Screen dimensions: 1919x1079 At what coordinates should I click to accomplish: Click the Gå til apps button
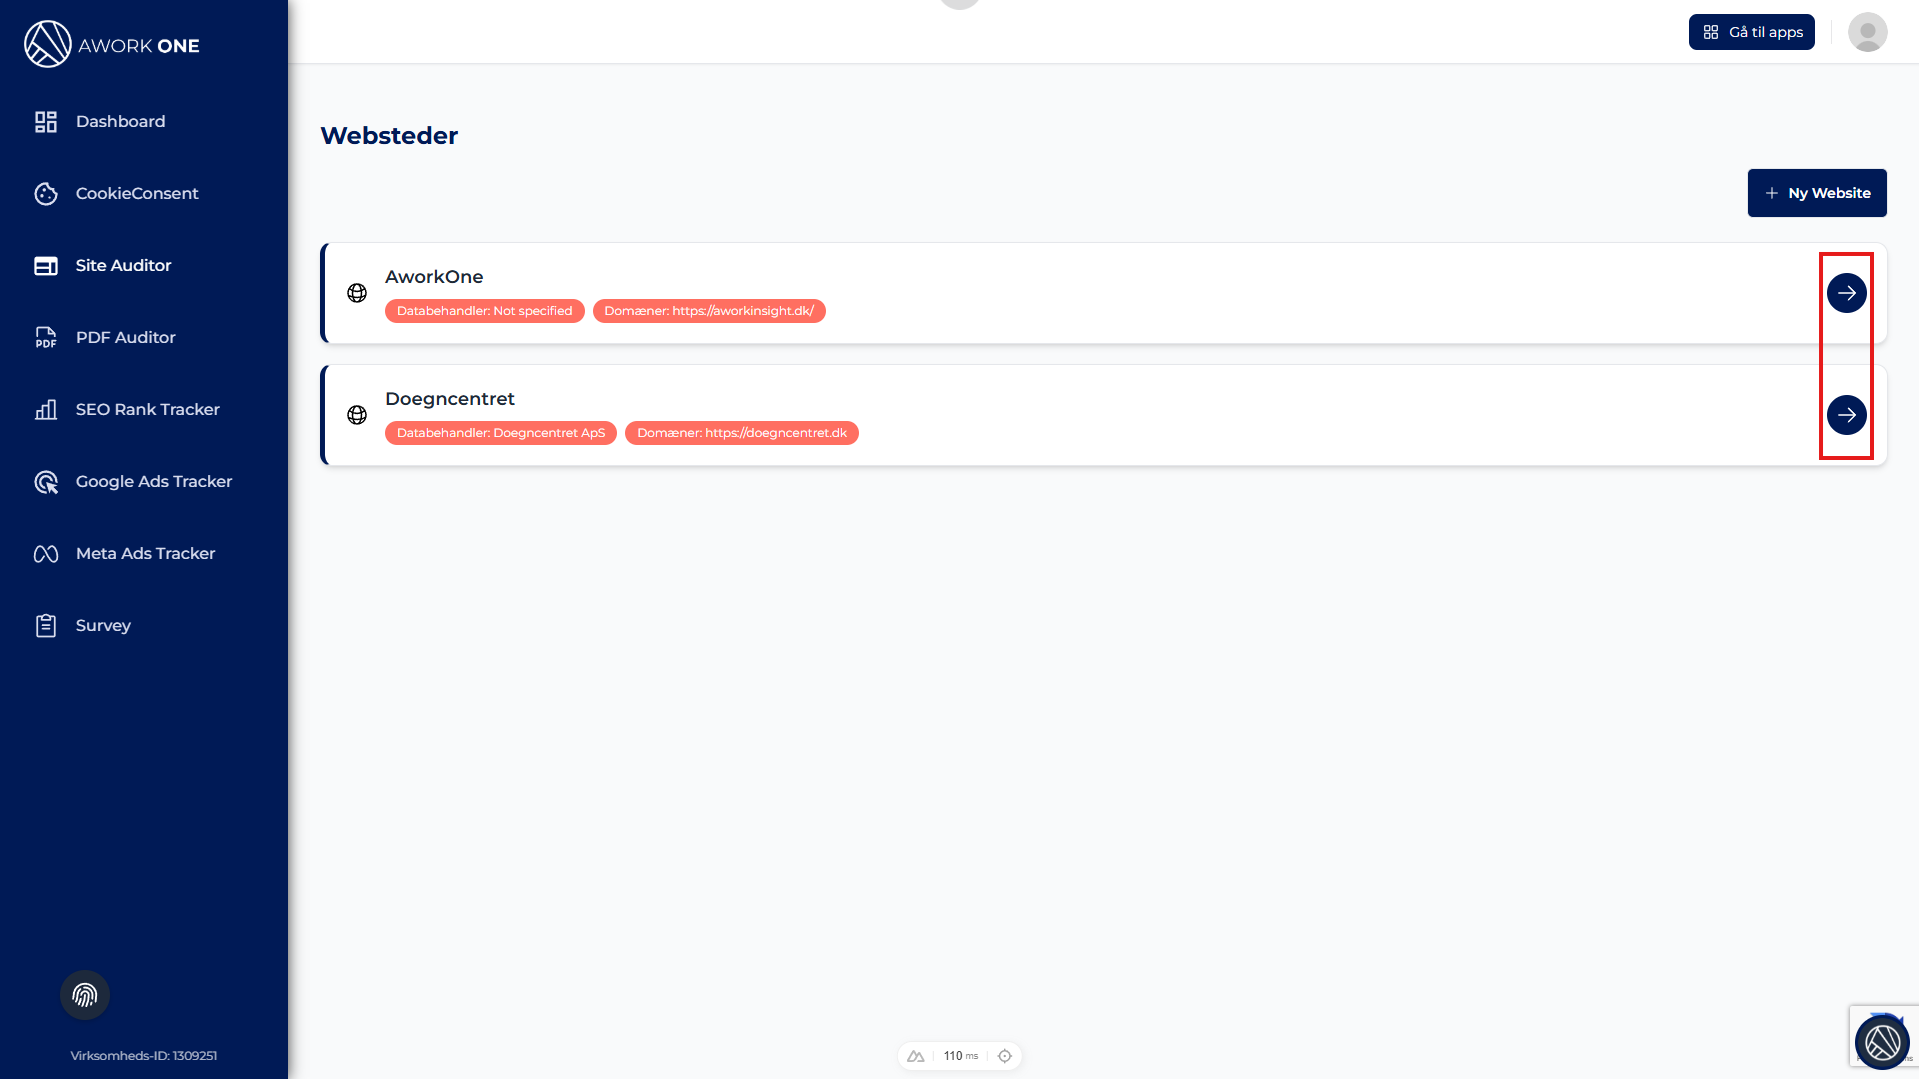pos(1751,32)
